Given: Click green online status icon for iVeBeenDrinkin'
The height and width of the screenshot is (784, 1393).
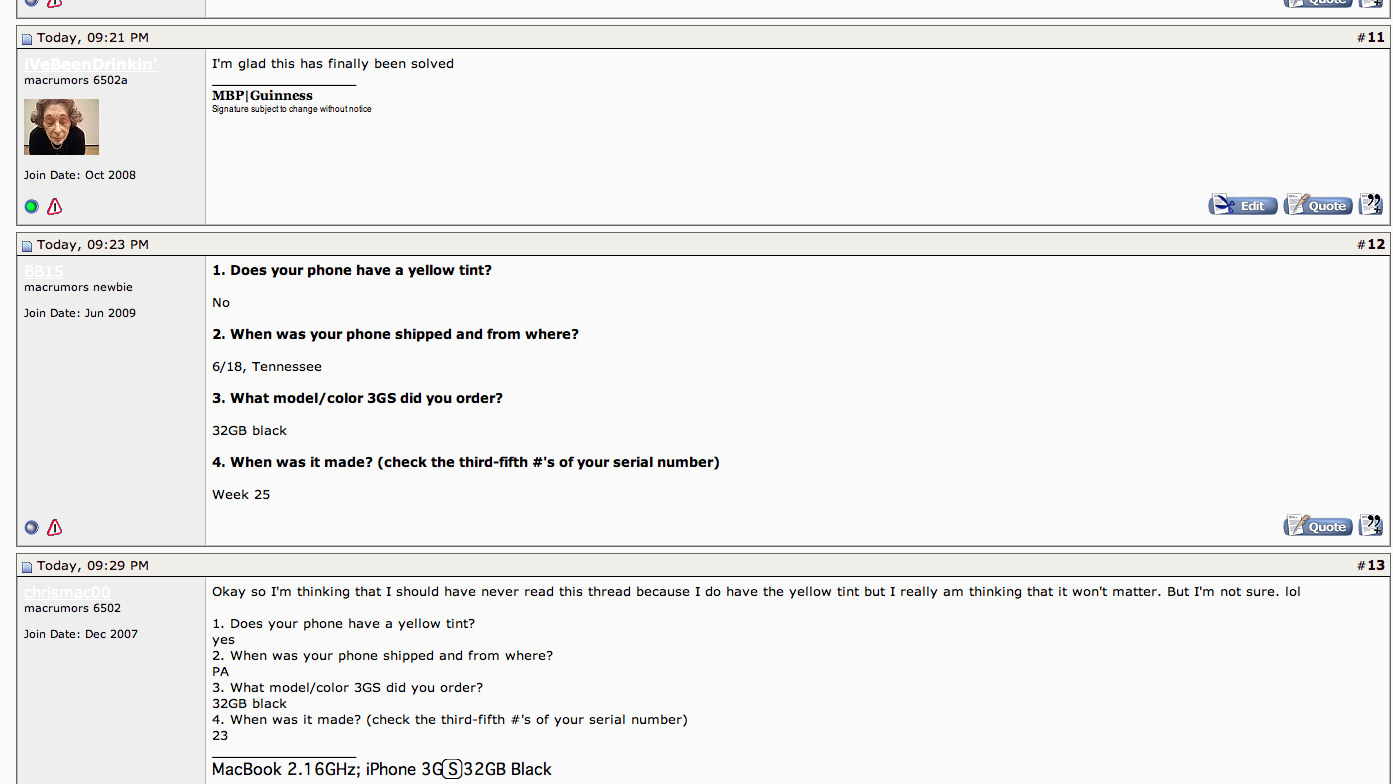Looking at the screenshot, I should (31, 206).
